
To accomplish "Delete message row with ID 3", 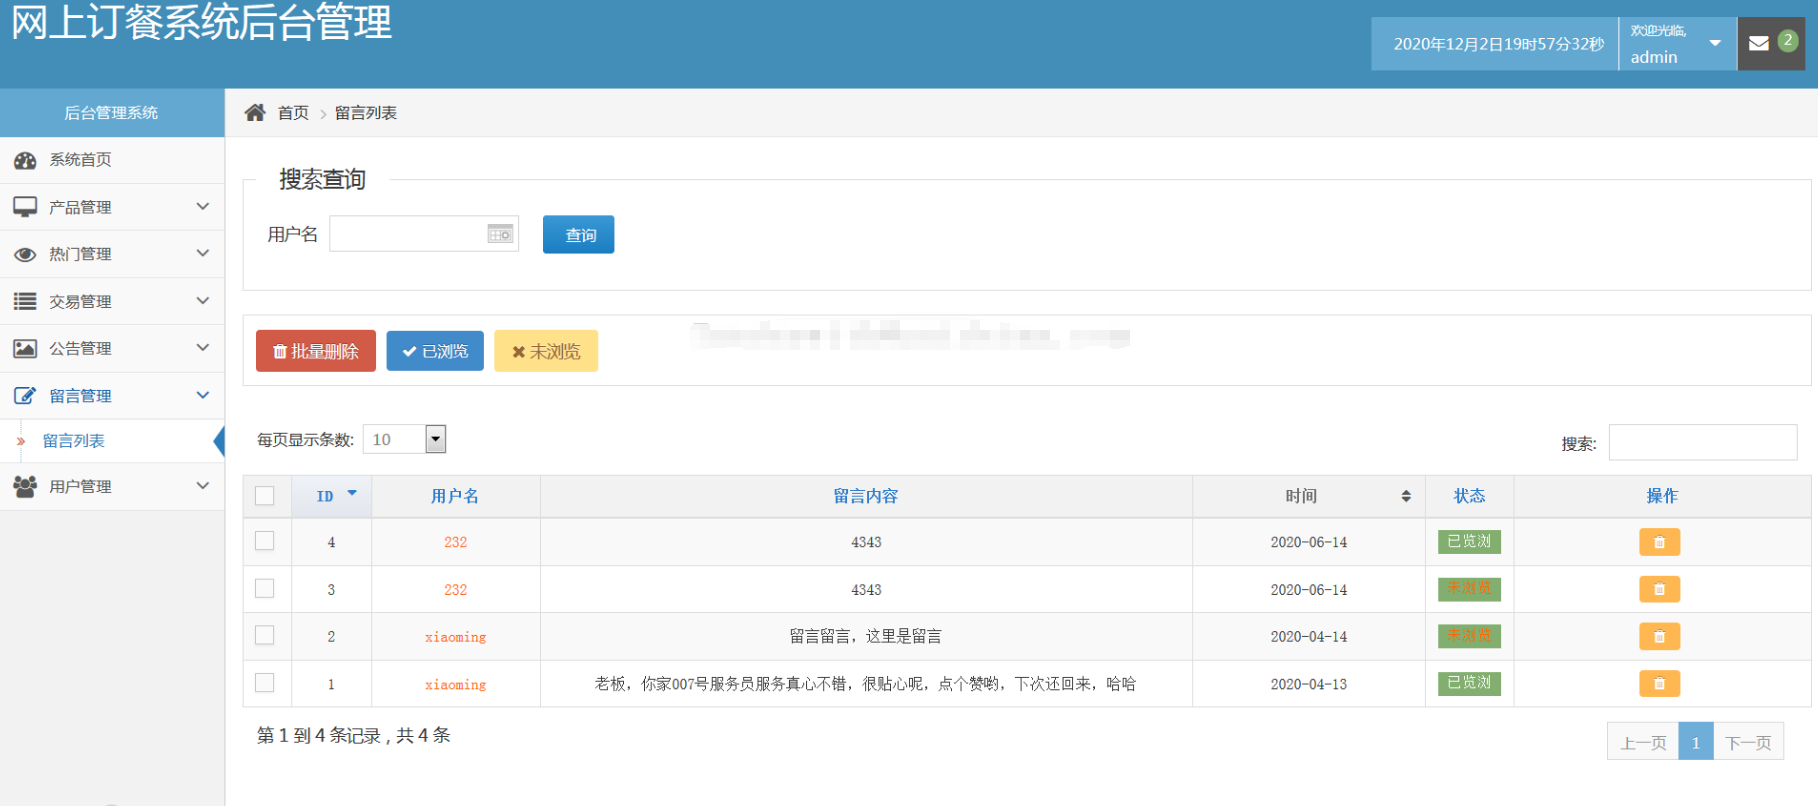I will coord(1659,589).
